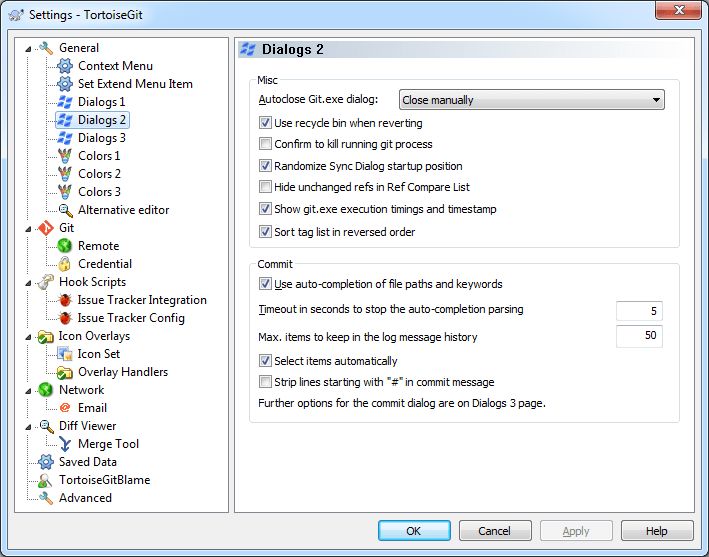The height and width of the screenshot is (557, 709).
Task: Click the Diff Viewer magnifier icon
Action: click(x=46, y=426)
